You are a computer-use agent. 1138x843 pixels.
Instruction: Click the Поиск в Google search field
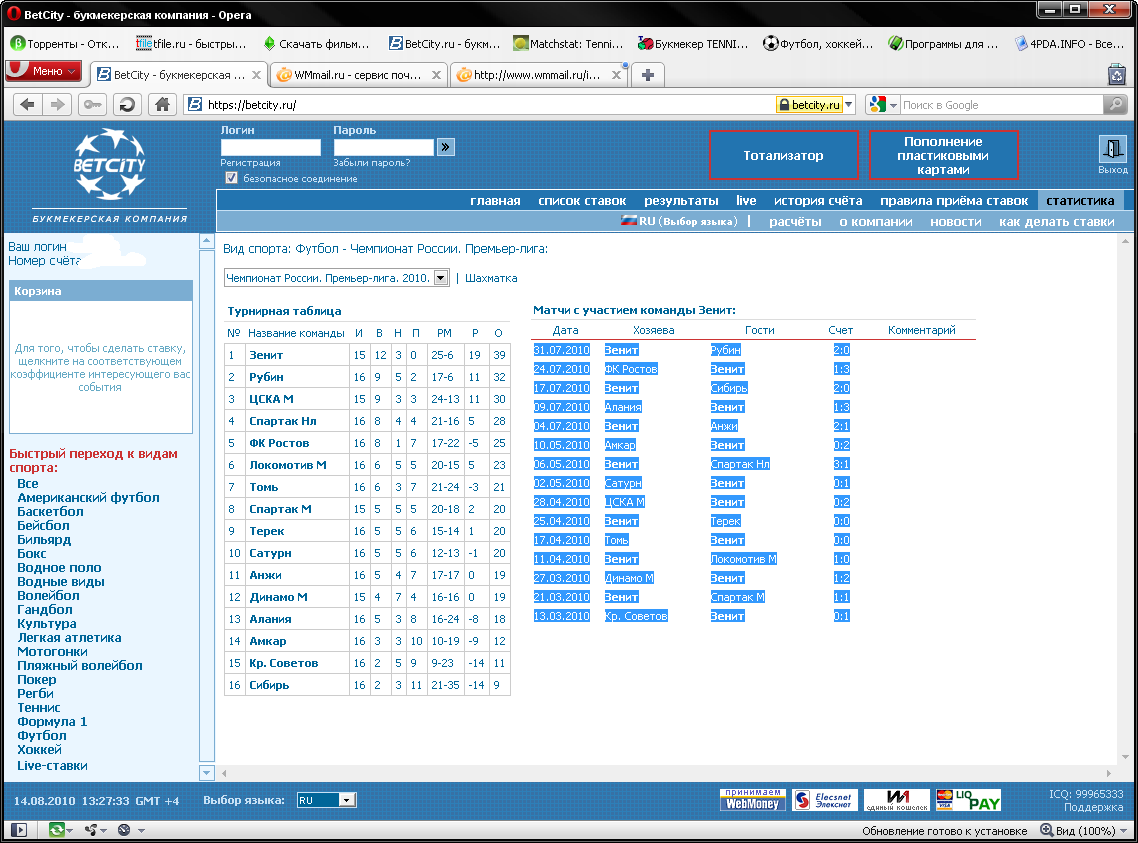[1002, 104]
